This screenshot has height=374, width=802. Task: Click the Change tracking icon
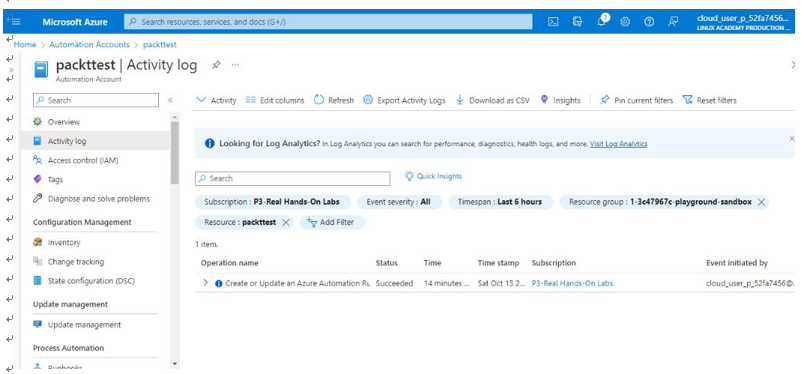(37, 261)
